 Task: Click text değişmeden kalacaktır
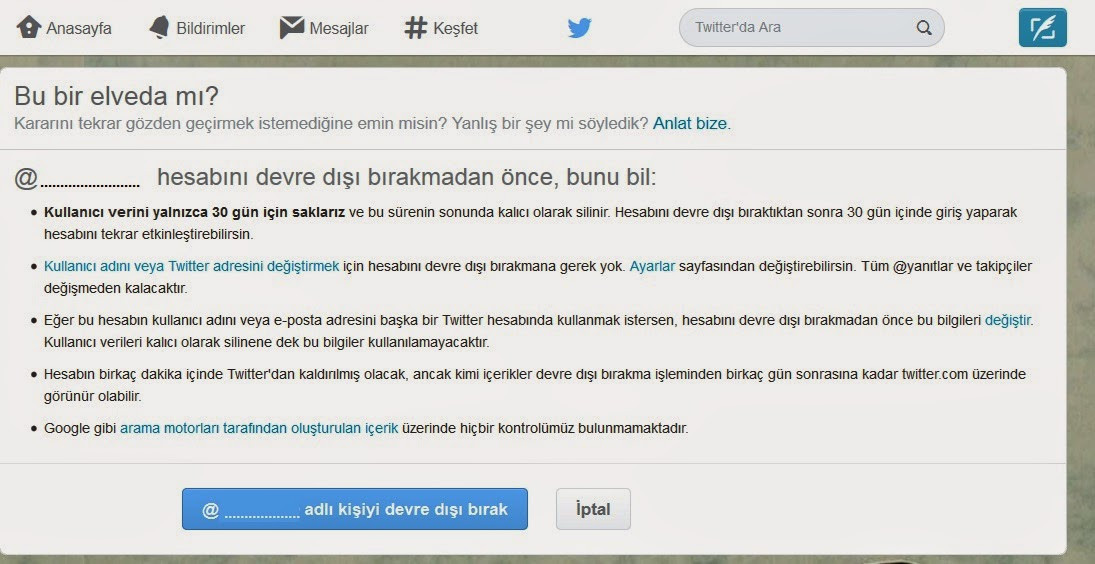tap(115, 288)
